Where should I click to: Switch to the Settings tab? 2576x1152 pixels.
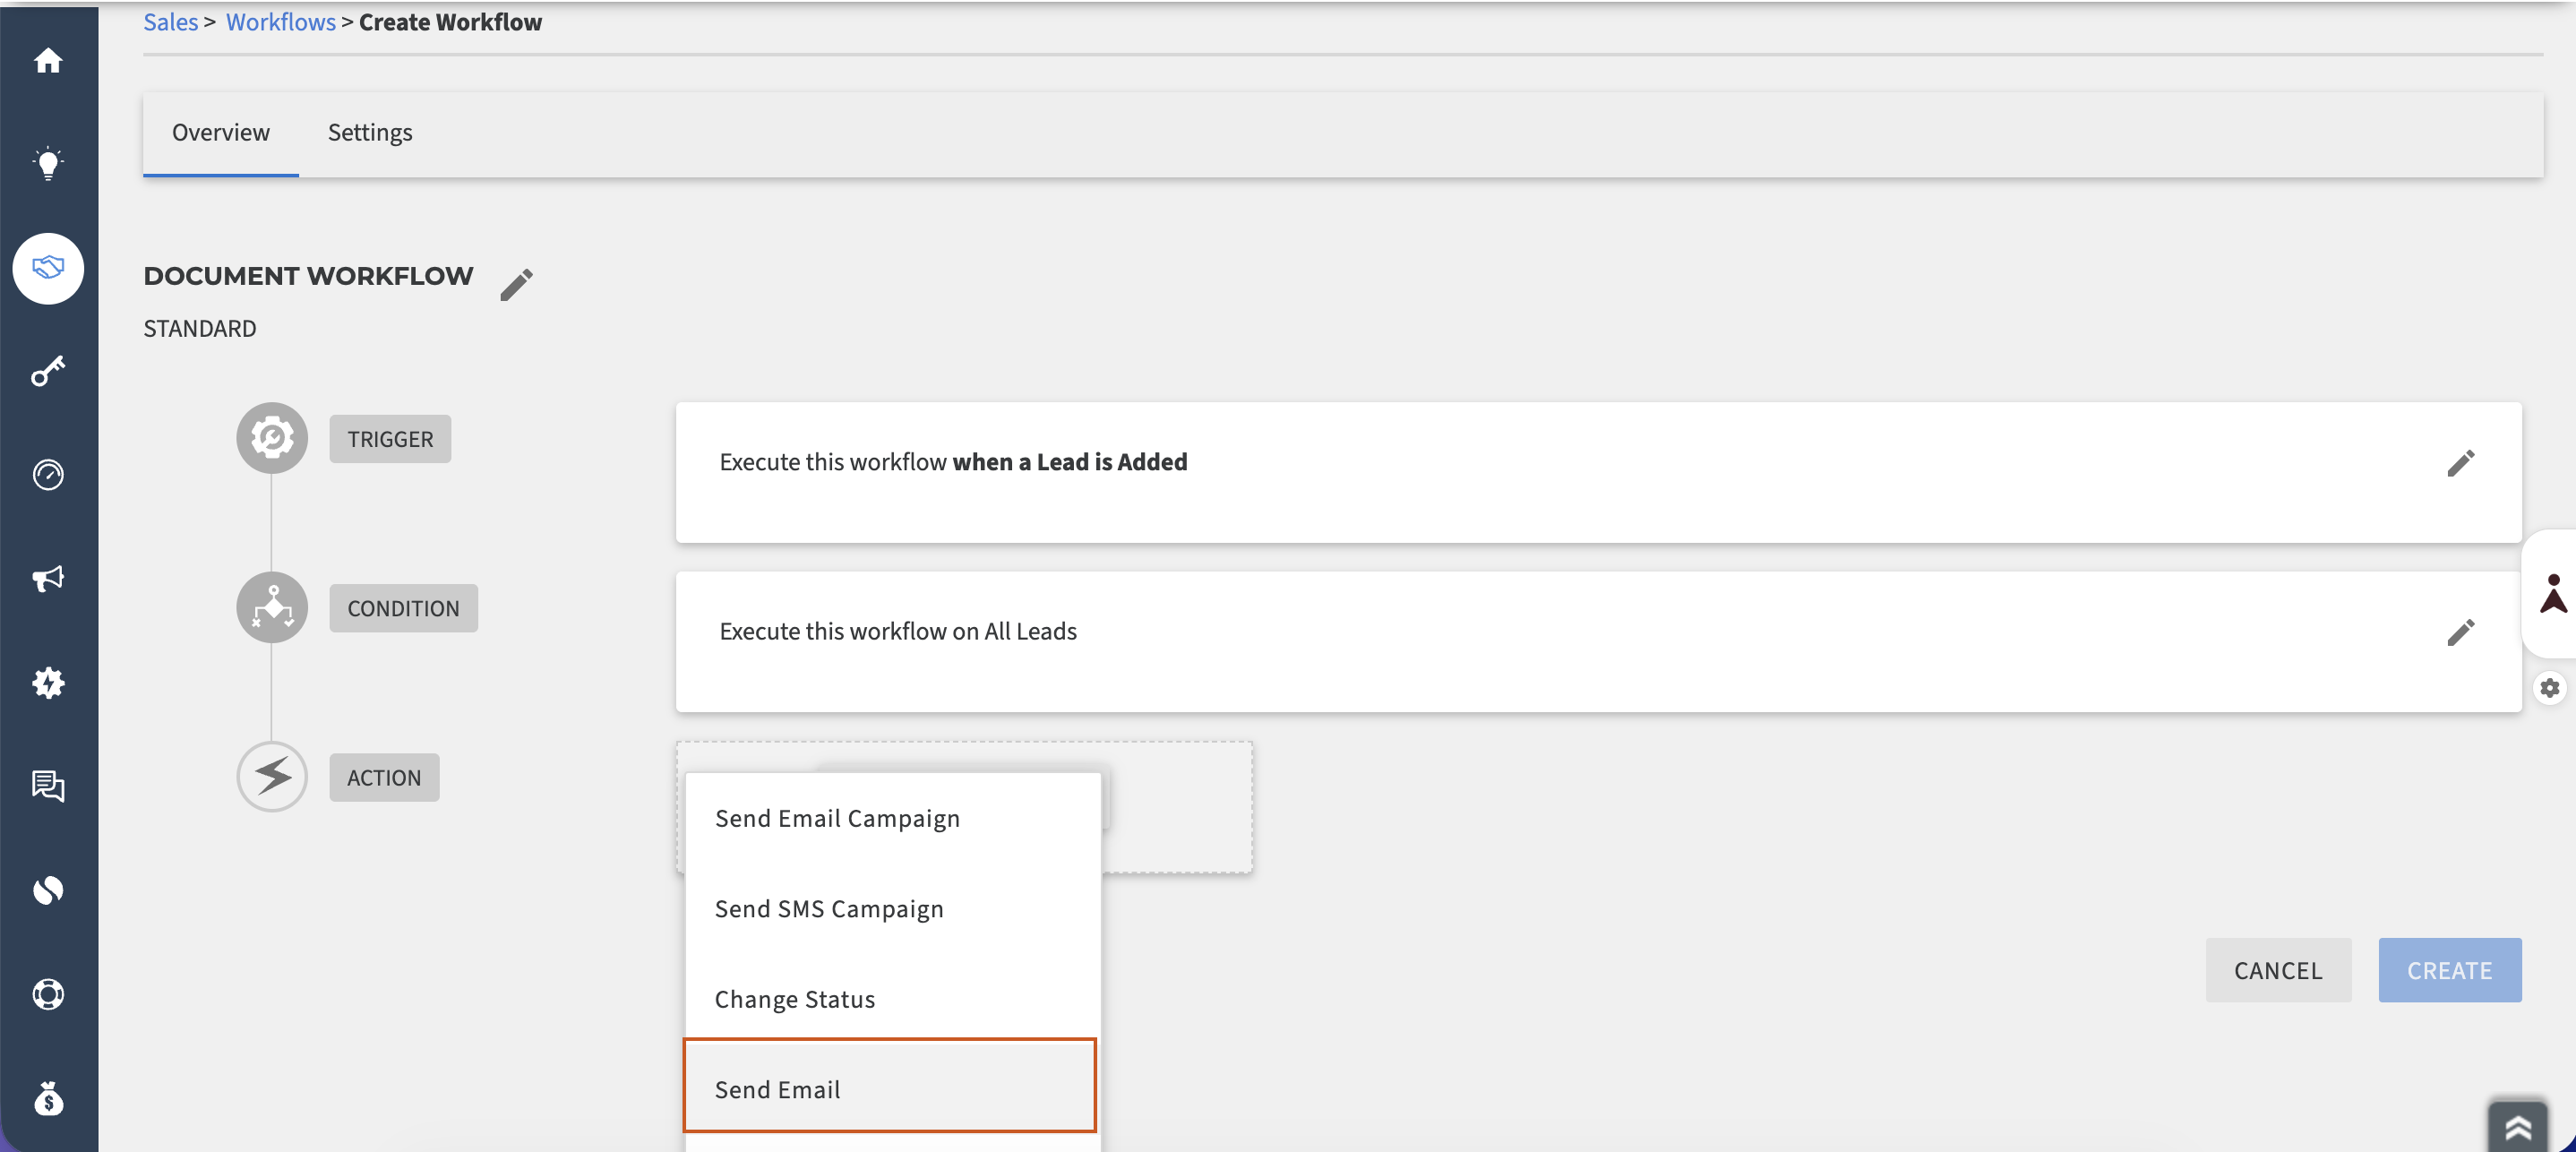370,133
